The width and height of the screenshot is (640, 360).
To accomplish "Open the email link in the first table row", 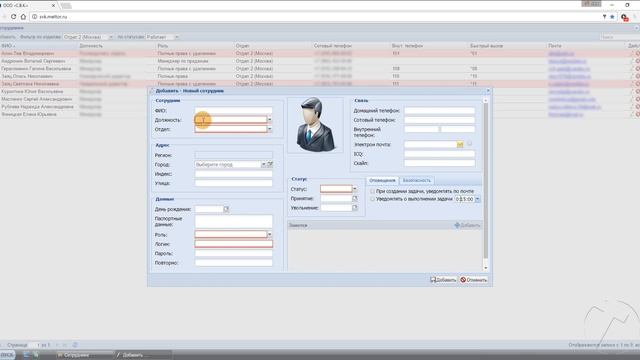I will [561, 53].
